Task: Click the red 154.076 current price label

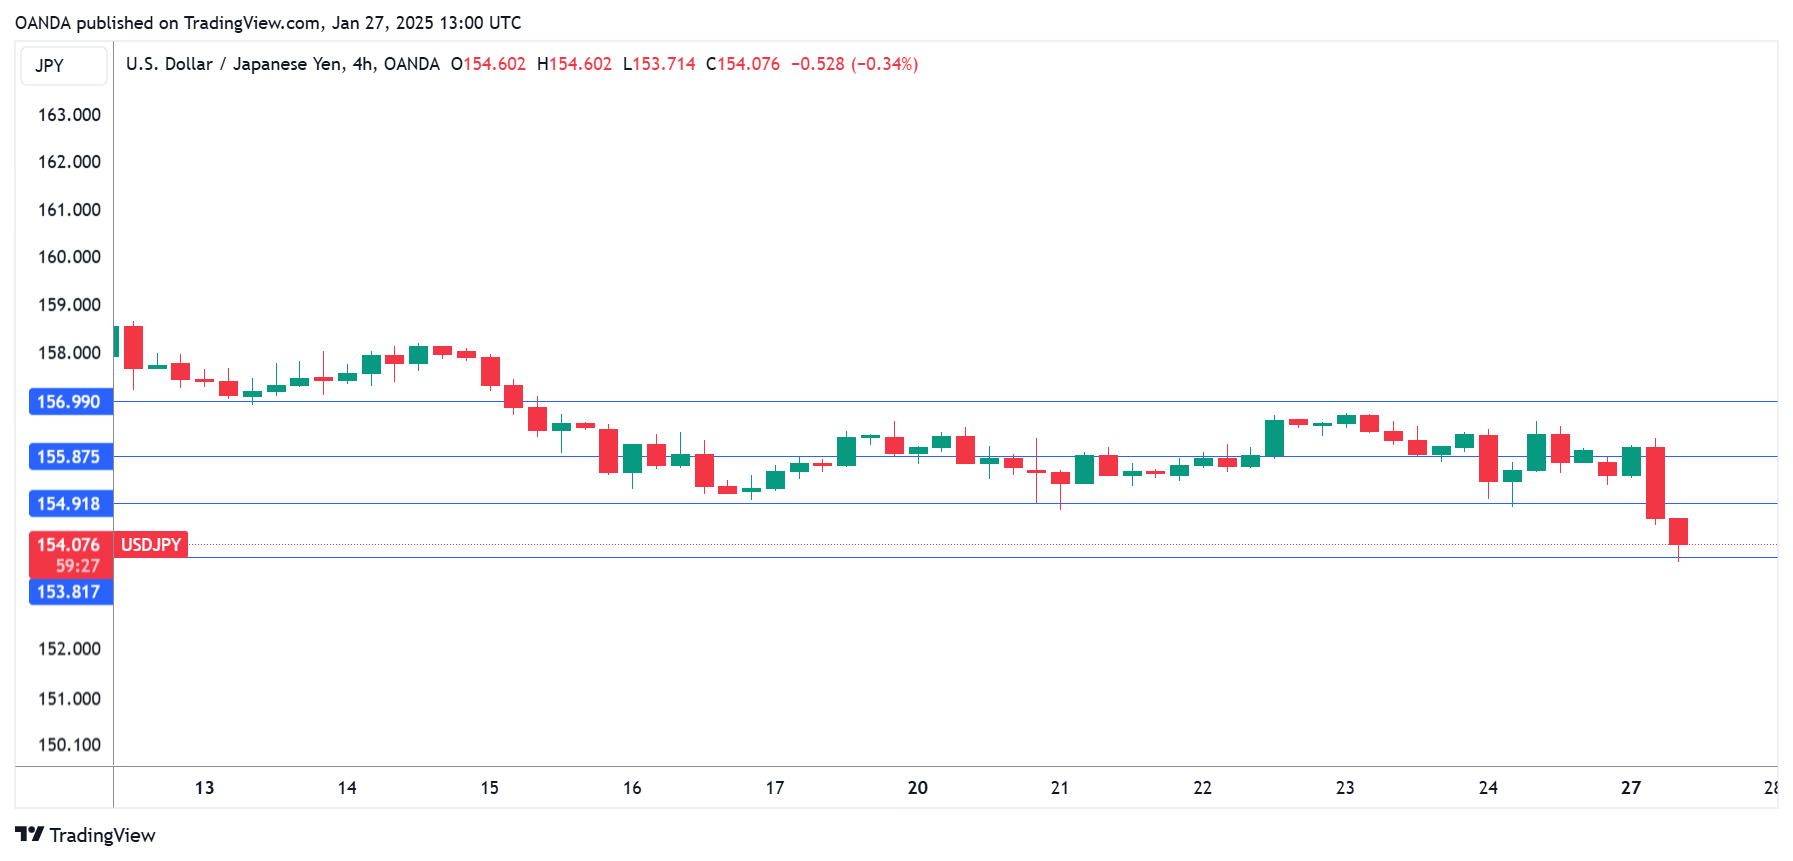Action: pyautogui.click(x=69, y=544)
